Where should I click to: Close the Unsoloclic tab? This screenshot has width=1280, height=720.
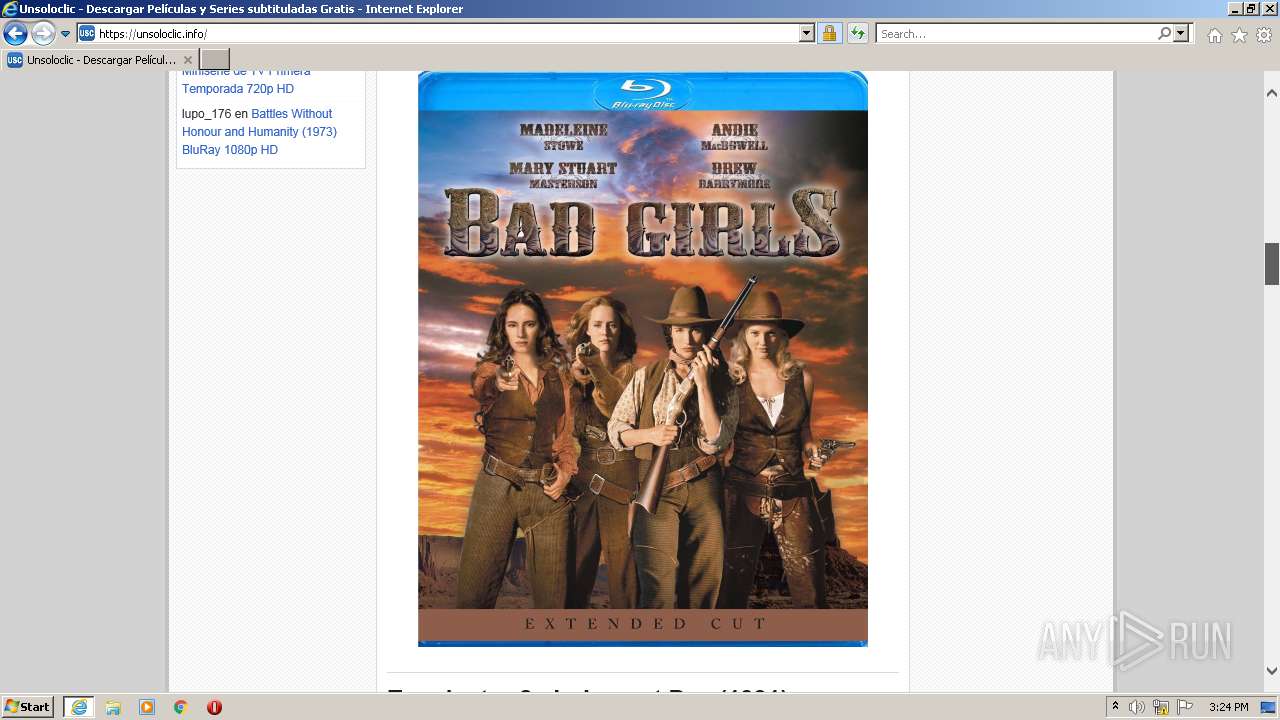tap(188, 60)
